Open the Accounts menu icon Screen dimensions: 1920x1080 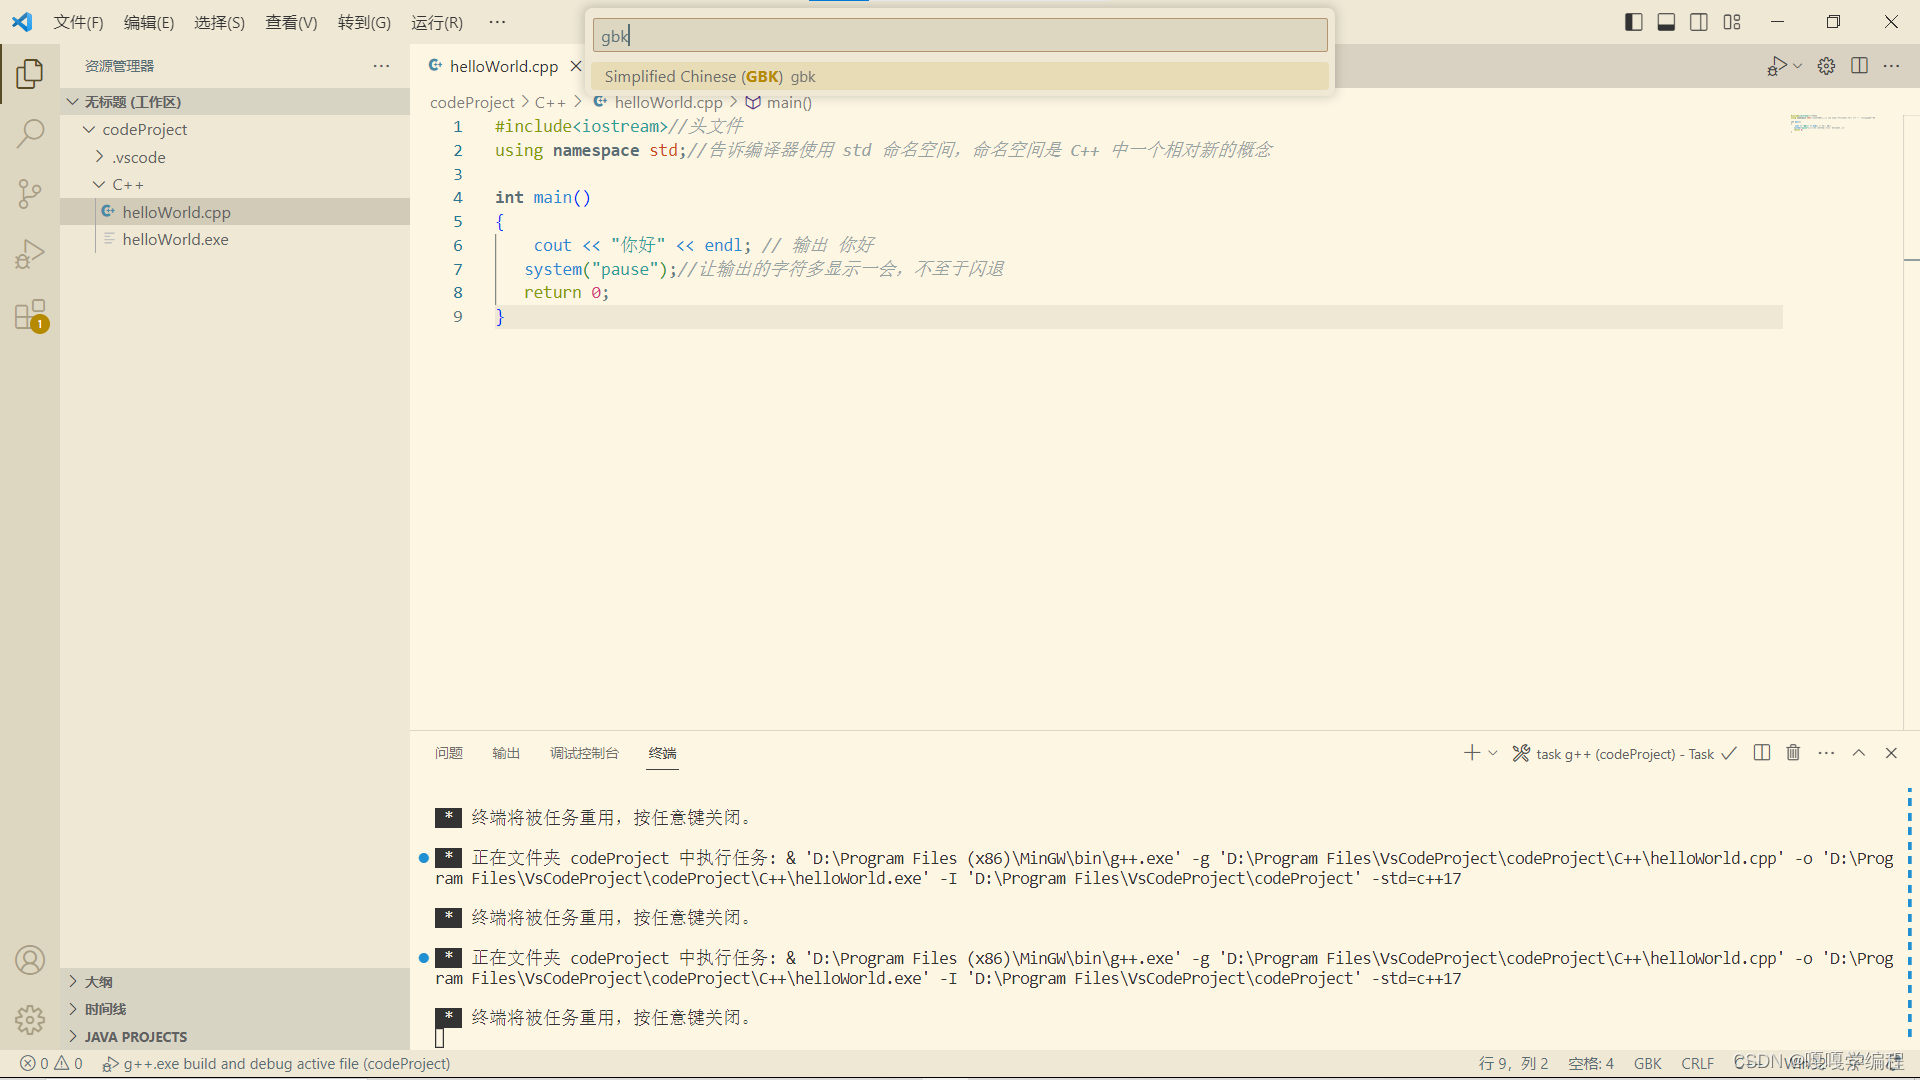click(30, 960)
